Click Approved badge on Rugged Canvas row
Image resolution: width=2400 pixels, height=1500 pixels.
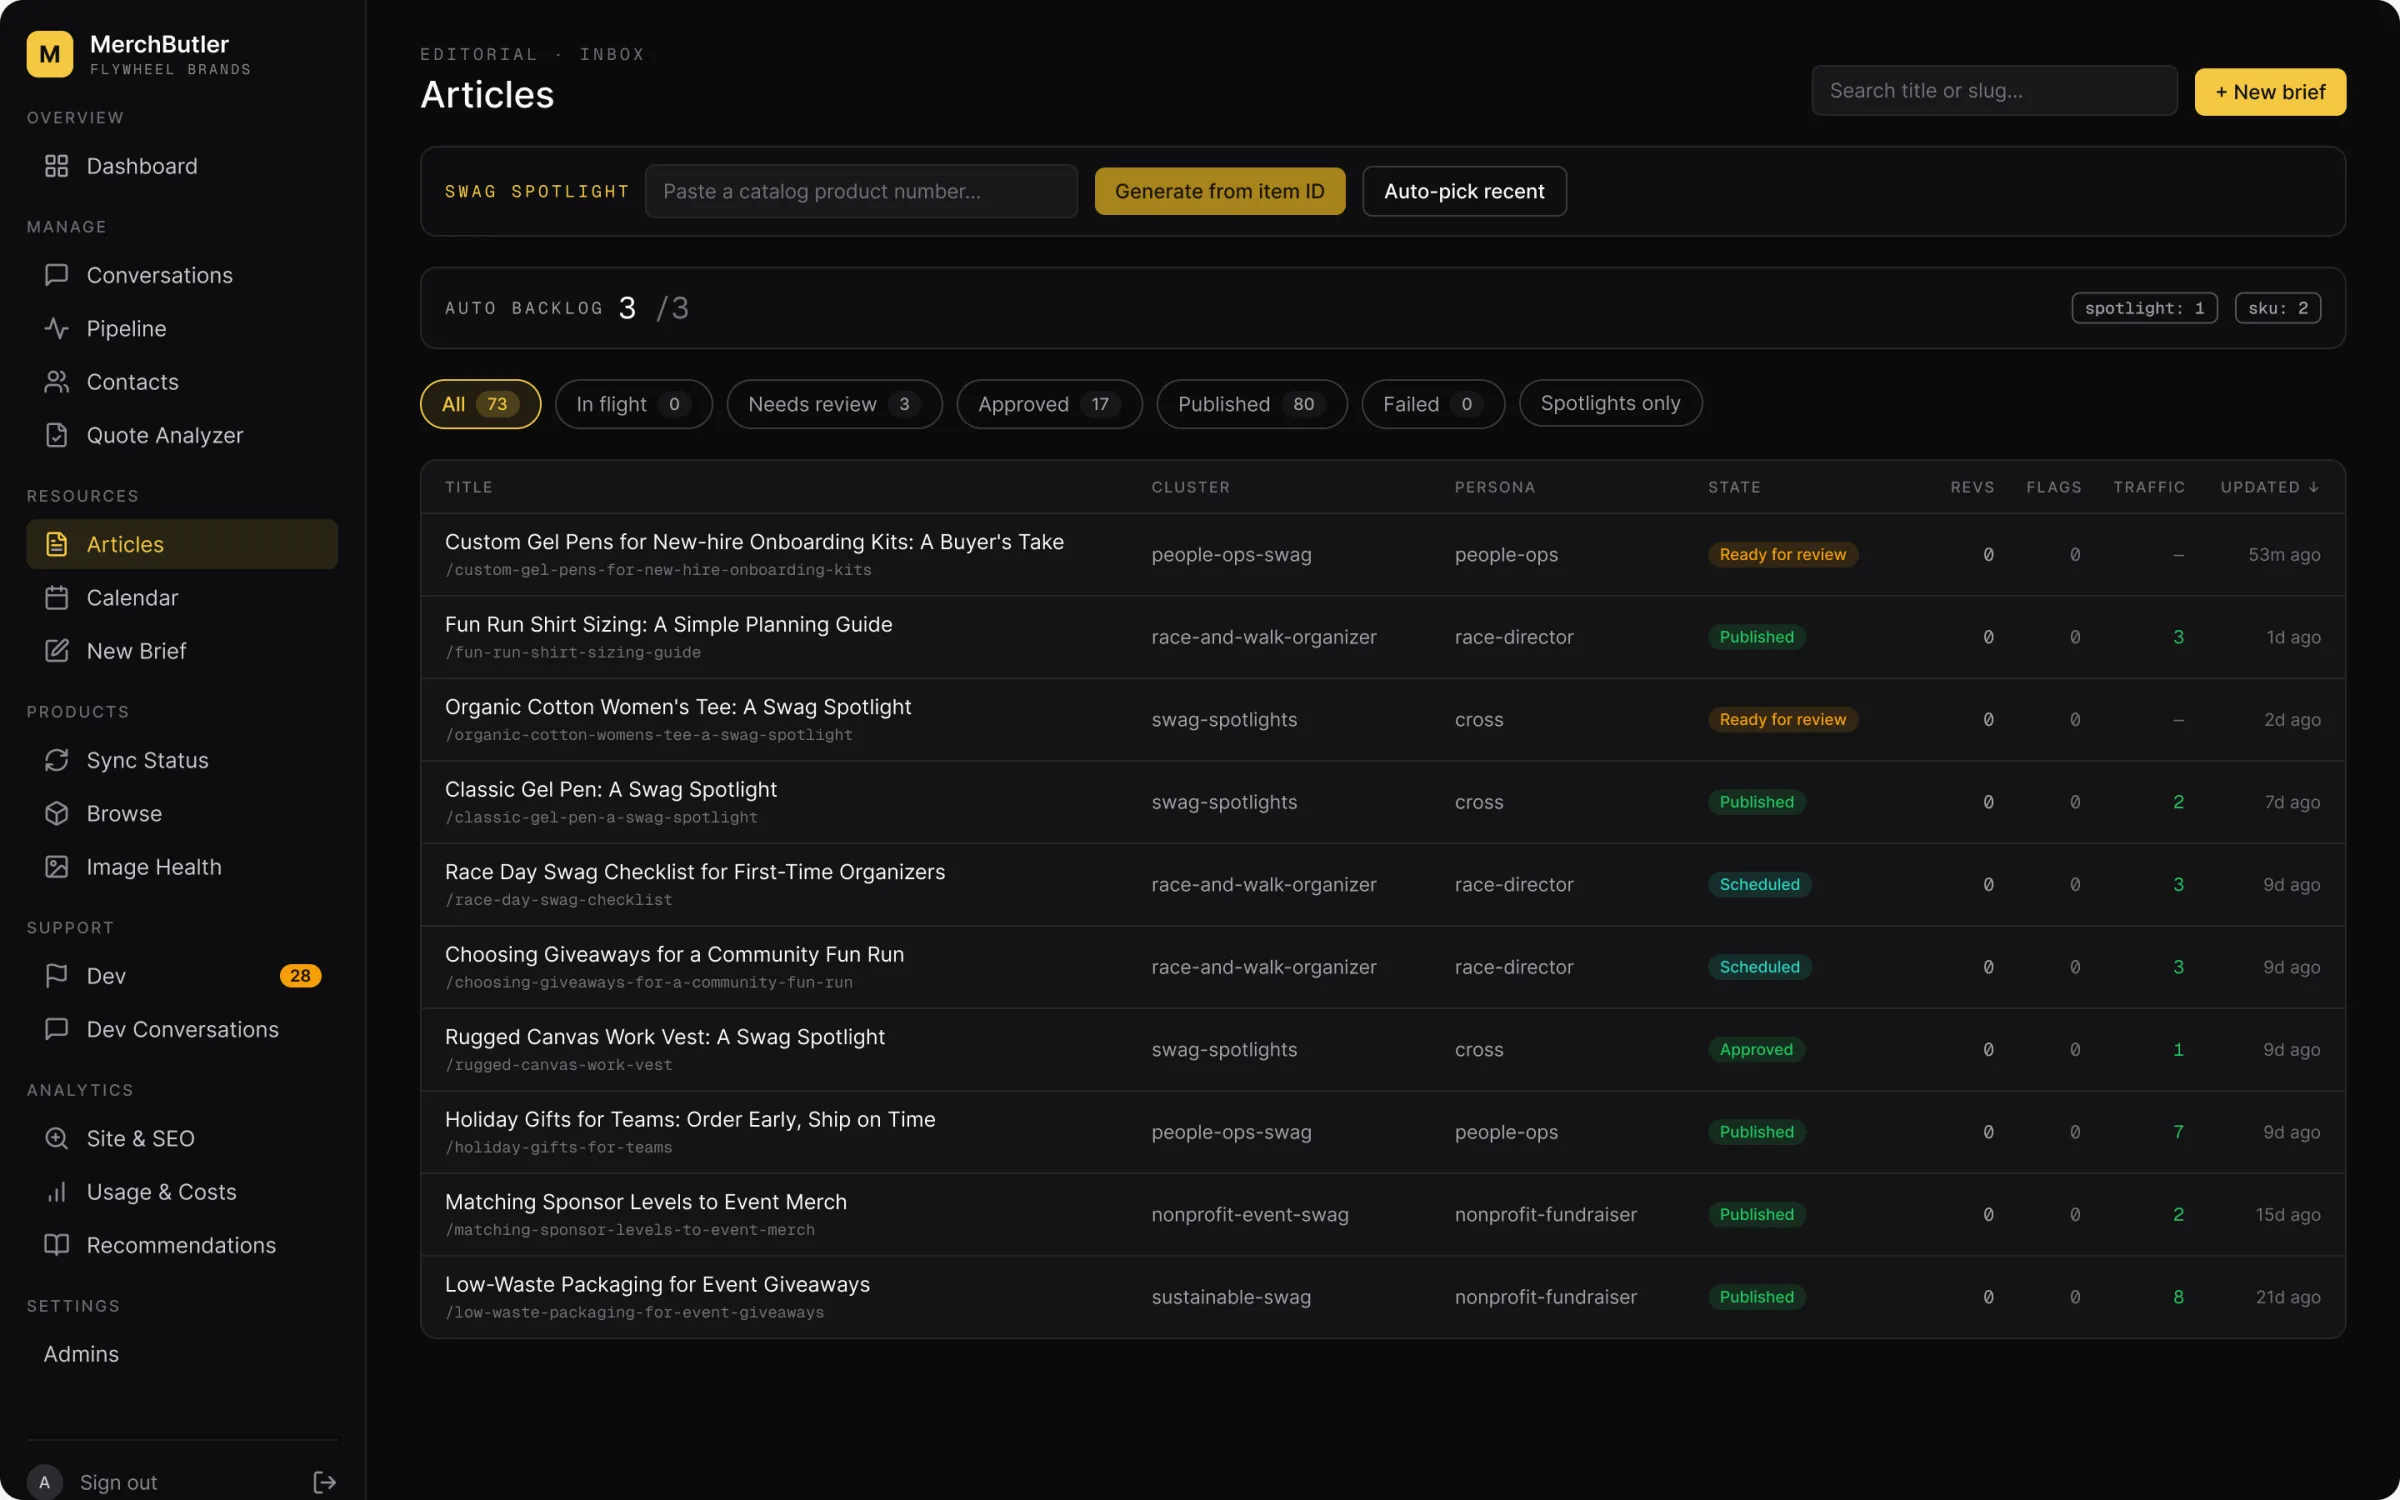click(1756, 1049)
